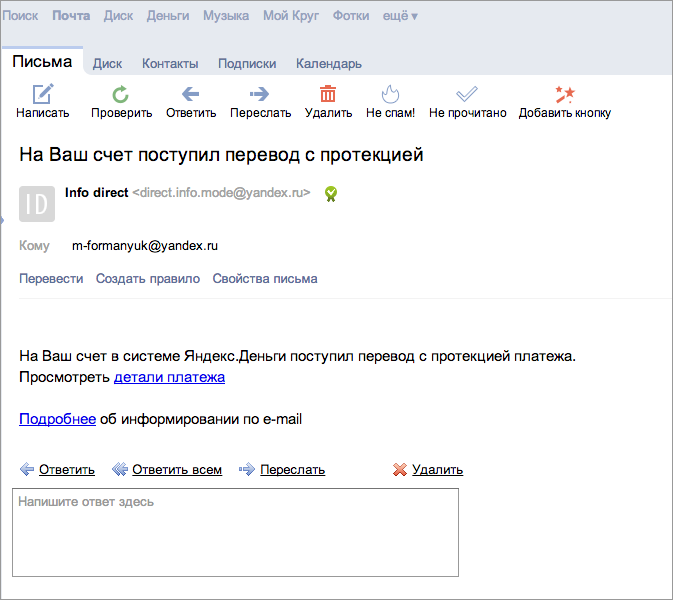Viewport: 673px width, 600px height.
Task: Switch to the Контакты tab
Action: (x=170, y=64)
